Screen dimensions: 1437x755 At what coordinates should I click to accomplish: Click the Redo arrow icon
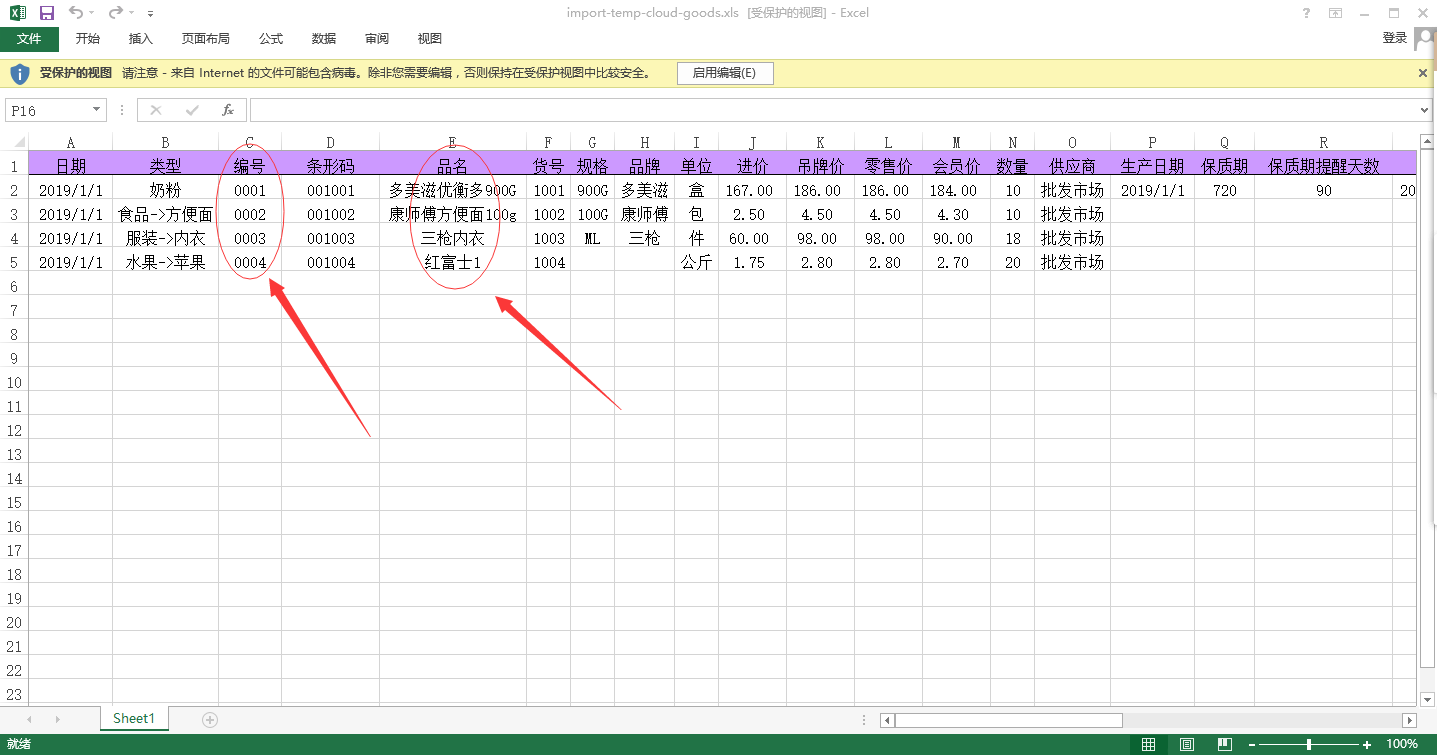tap(115, 13)
